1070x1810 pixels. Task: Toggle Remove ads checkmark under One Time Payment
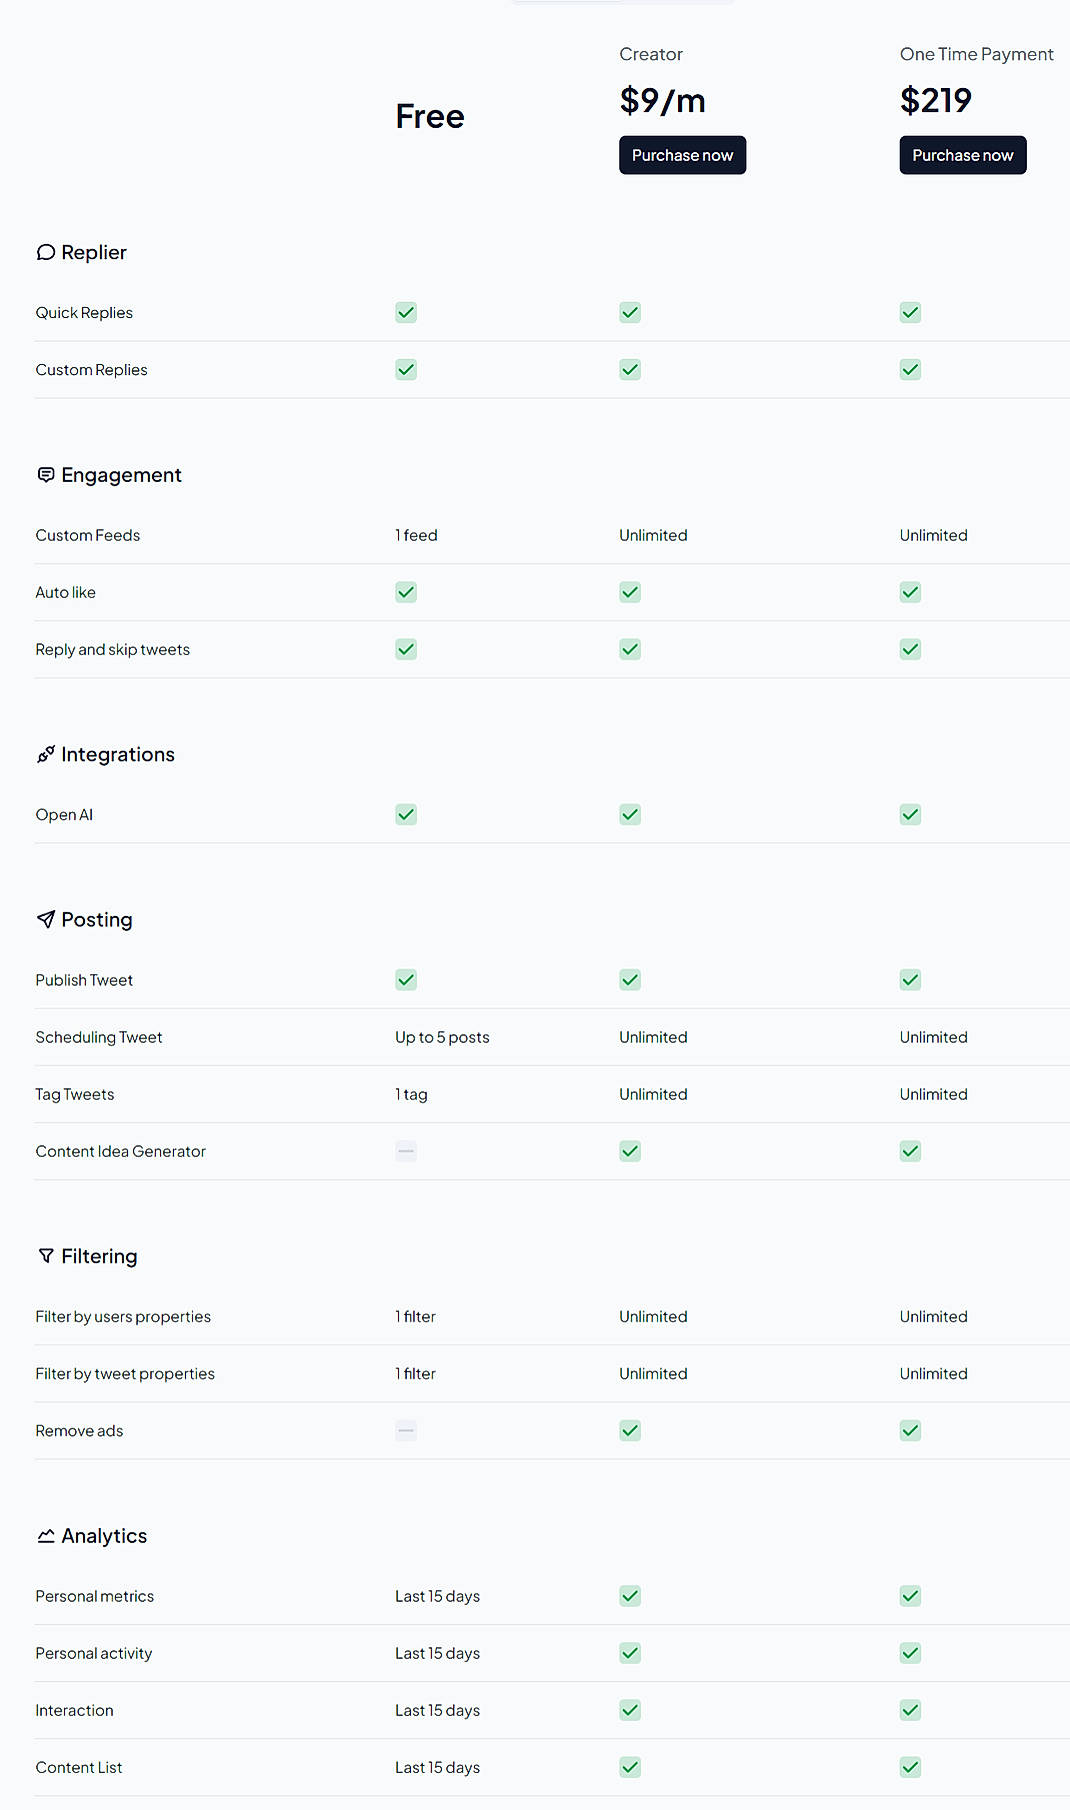[910, 1430]
